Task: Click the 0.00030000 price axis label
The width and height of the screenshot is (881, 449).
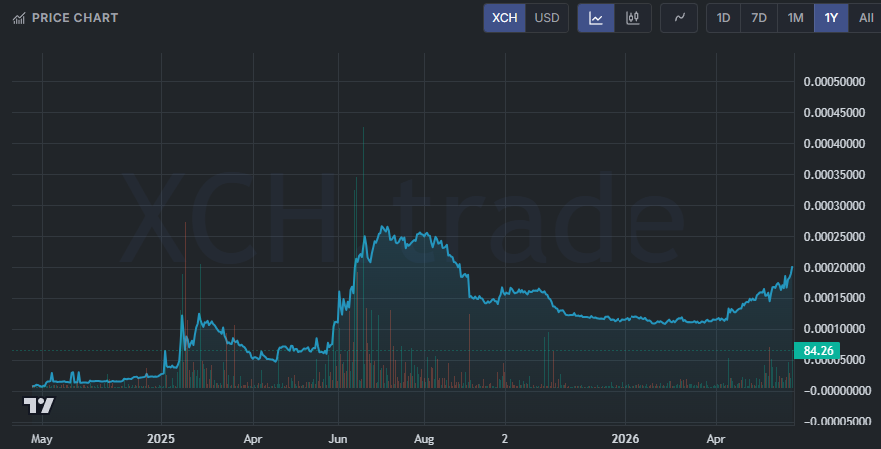Action: coord(834,206)
